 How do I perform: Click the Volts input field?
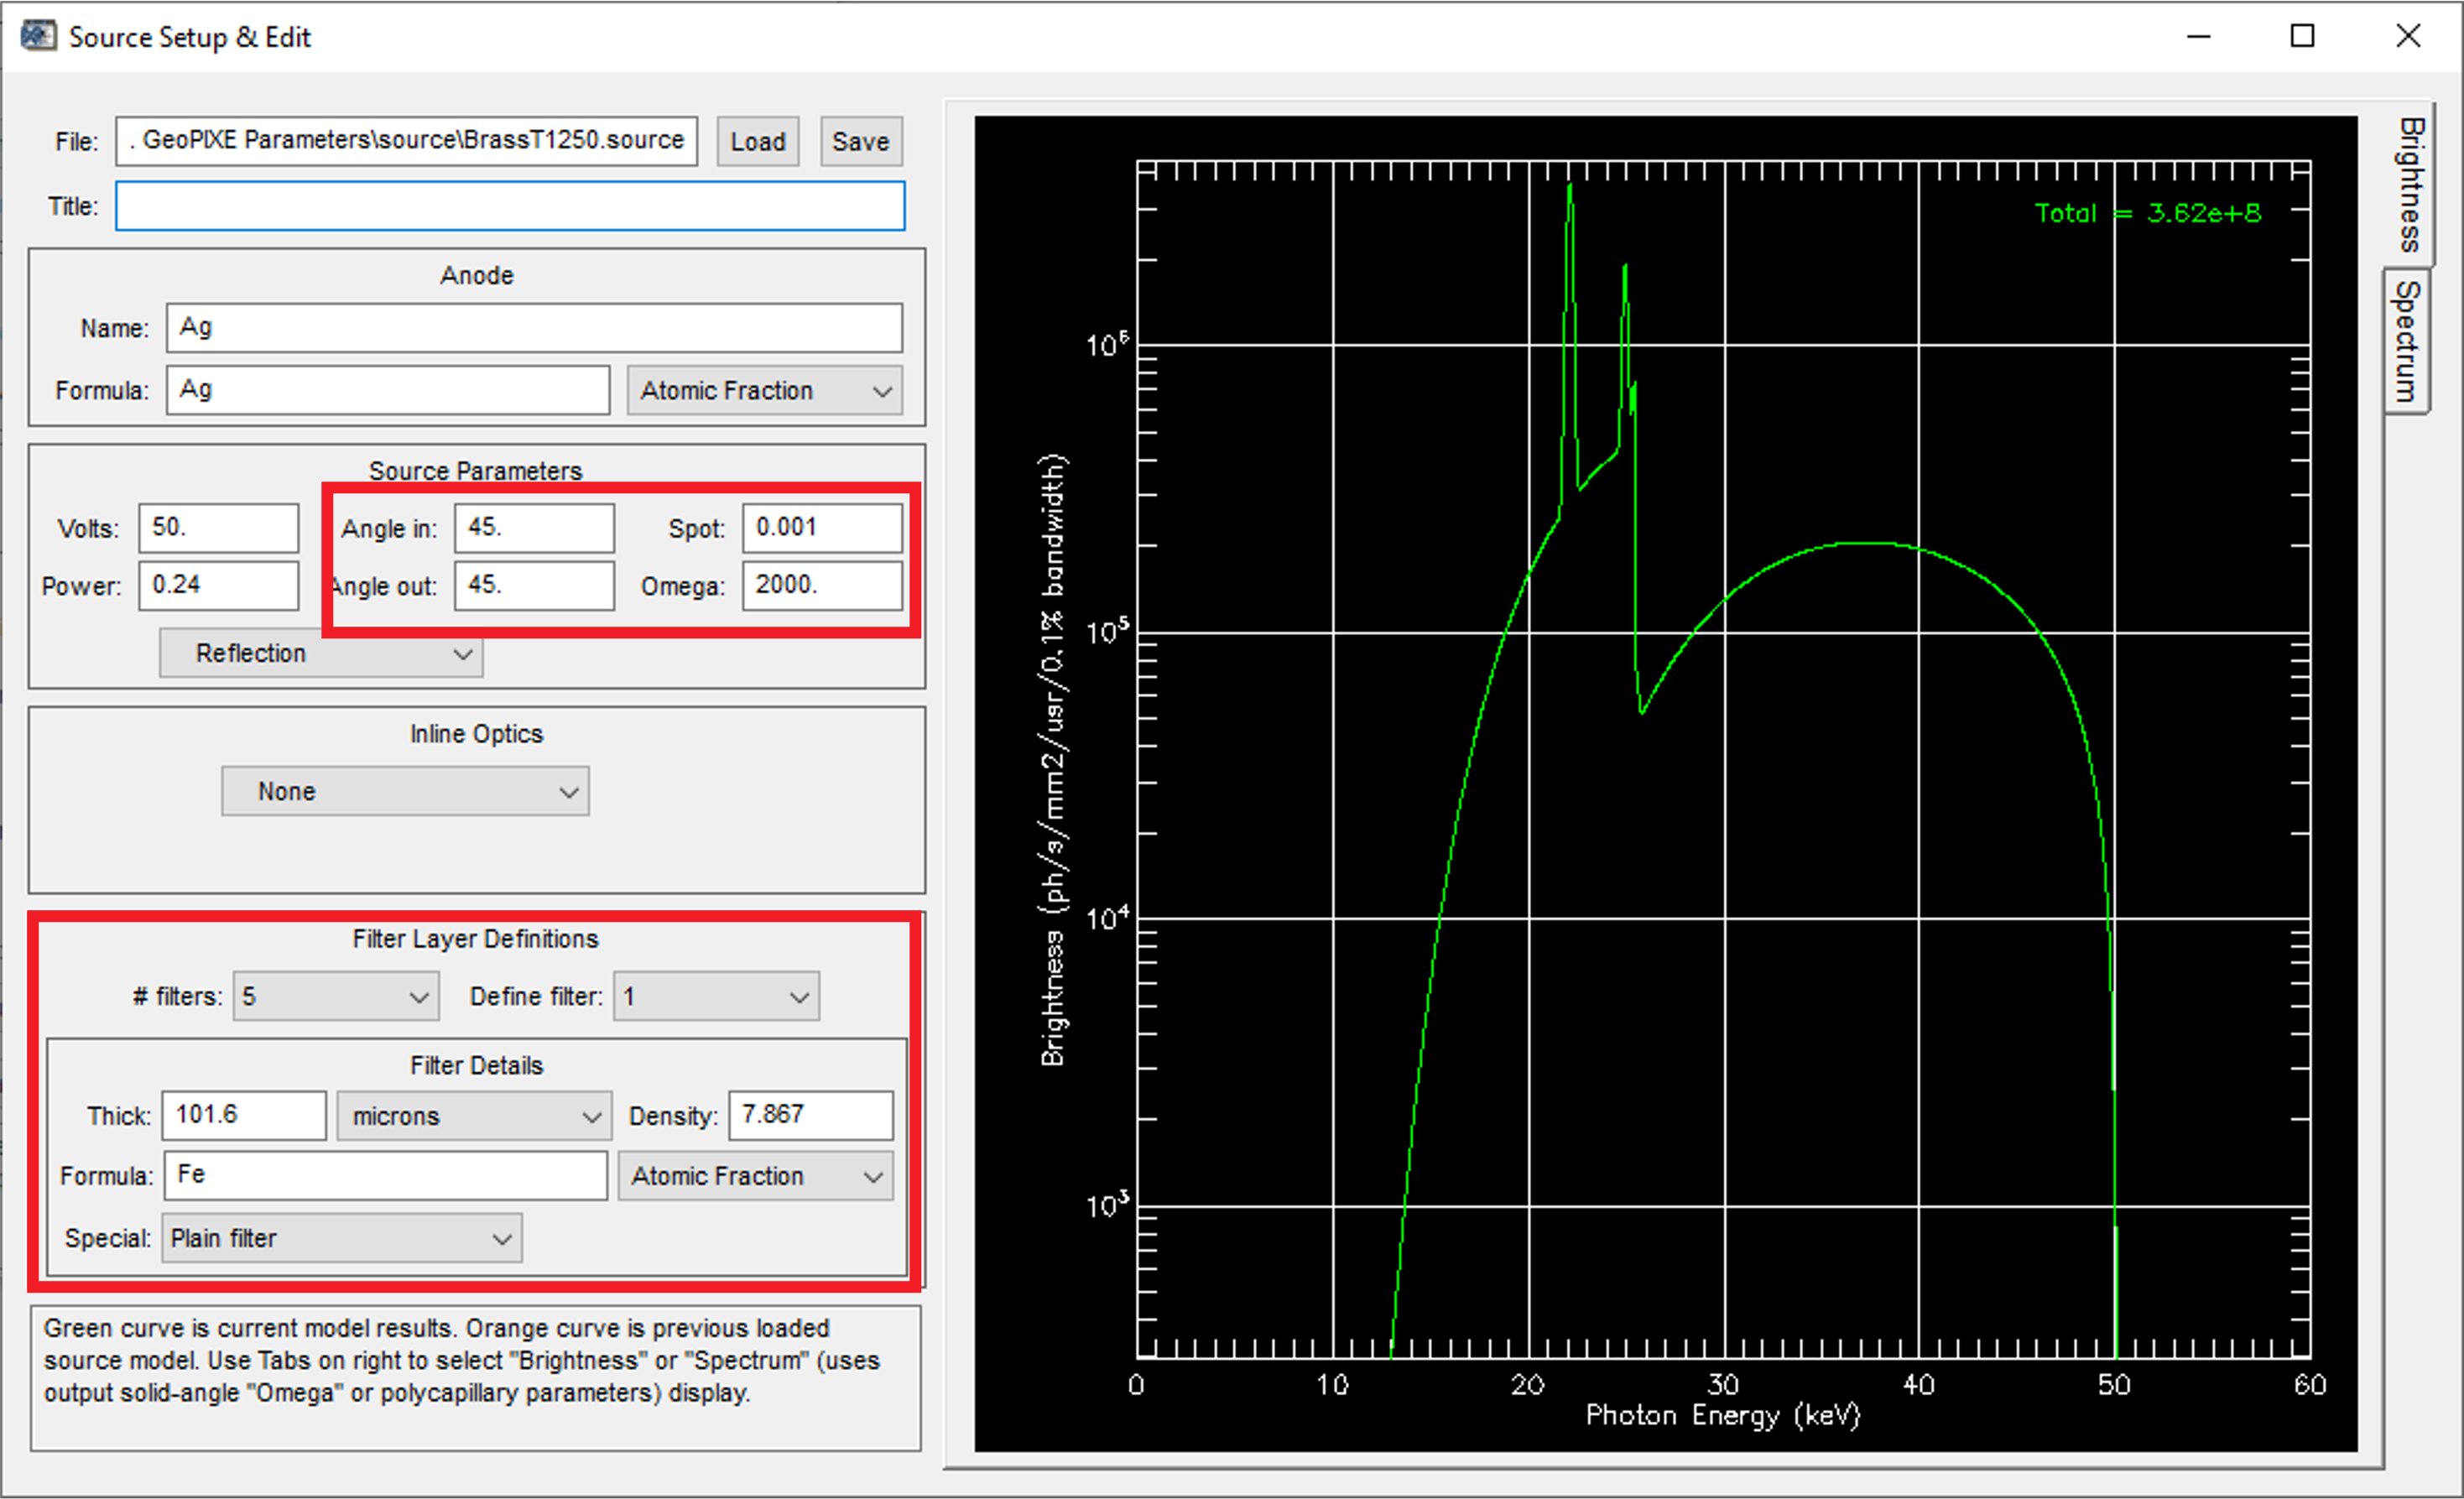pyautogui.click(x=218, y=528)
